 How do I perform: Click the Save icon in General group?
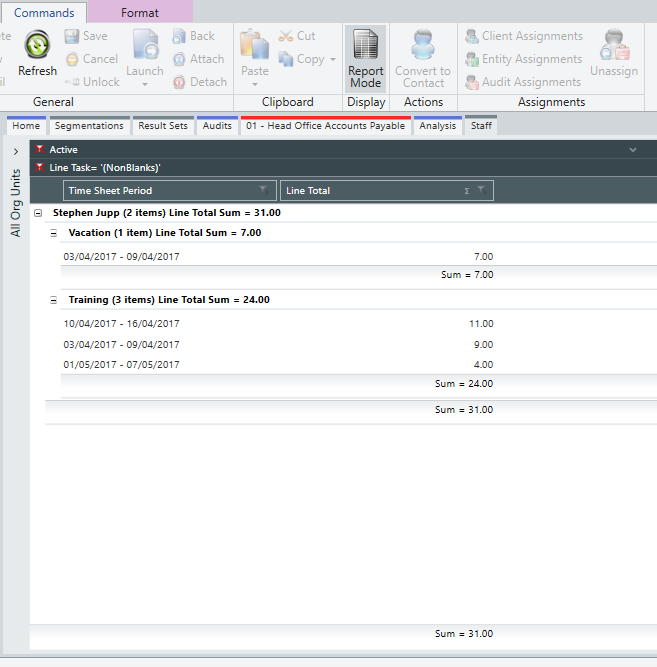[71, 36]
